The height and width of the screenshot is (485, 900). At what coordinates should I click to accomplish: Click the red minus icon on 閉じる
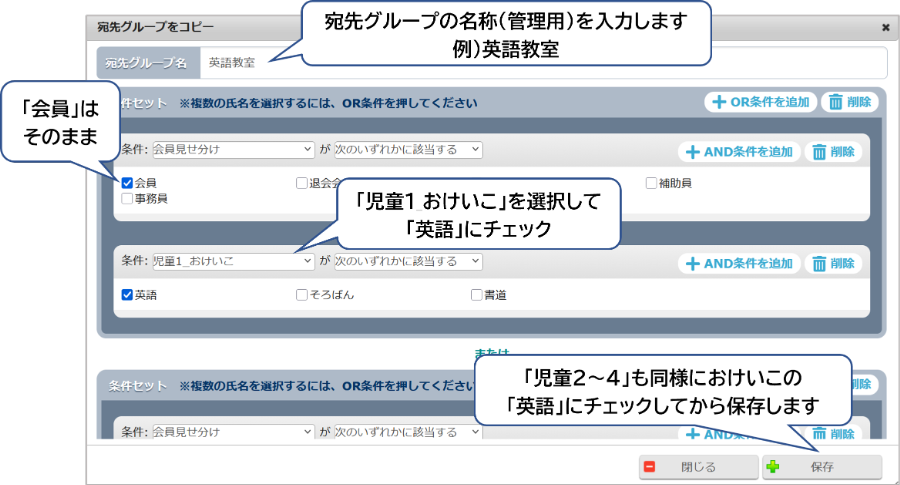click(x=650, y=467)
